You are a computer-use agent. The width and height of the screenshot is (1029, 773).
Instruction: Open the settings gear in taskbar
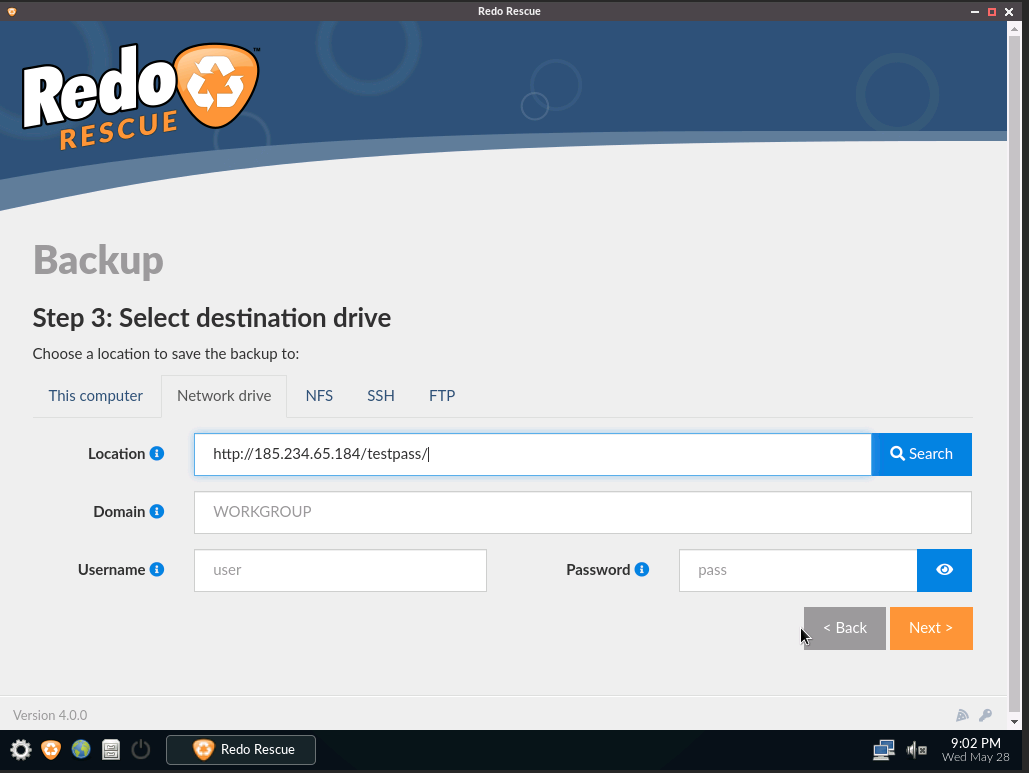click(x=20, y=749)
